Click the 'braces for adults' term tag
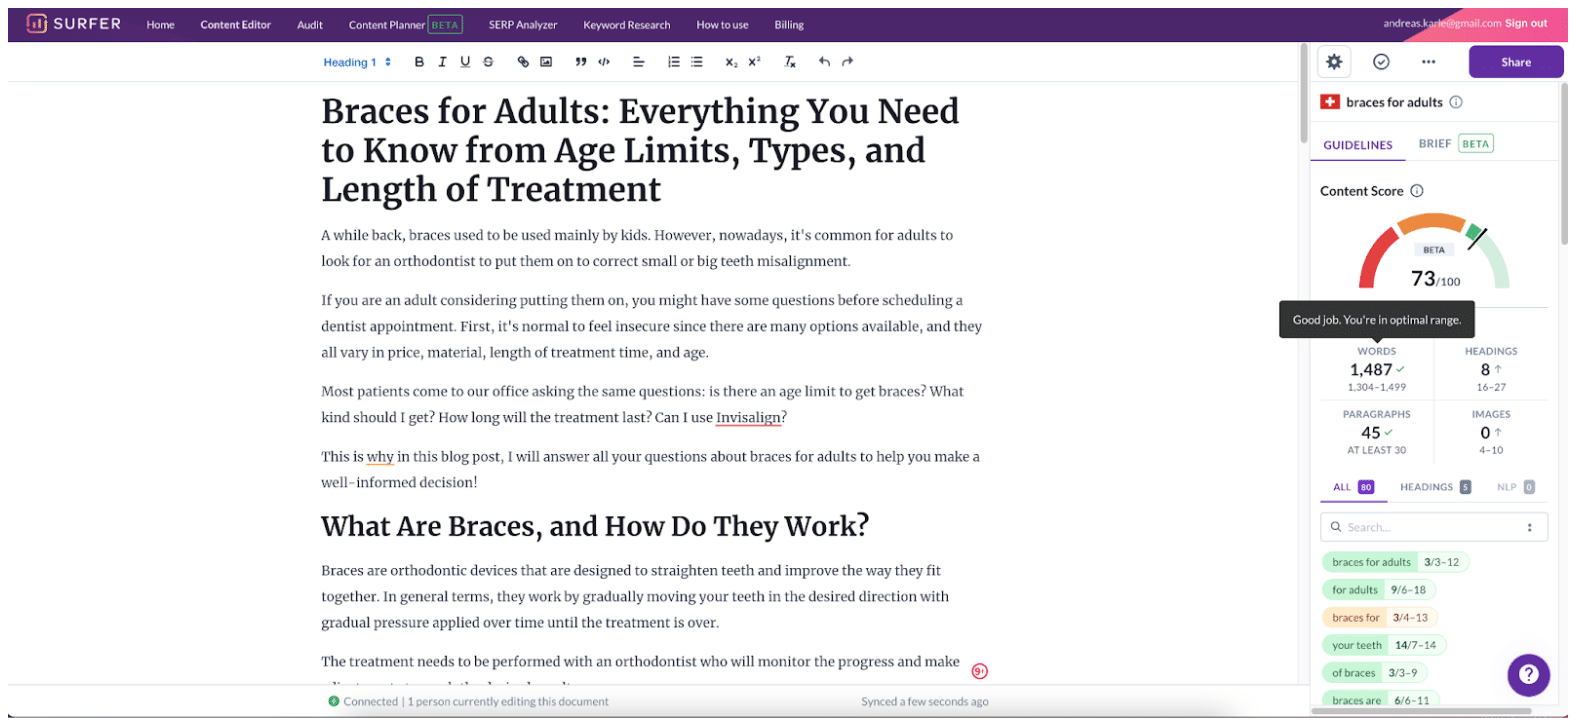 tap(1395, 562)
